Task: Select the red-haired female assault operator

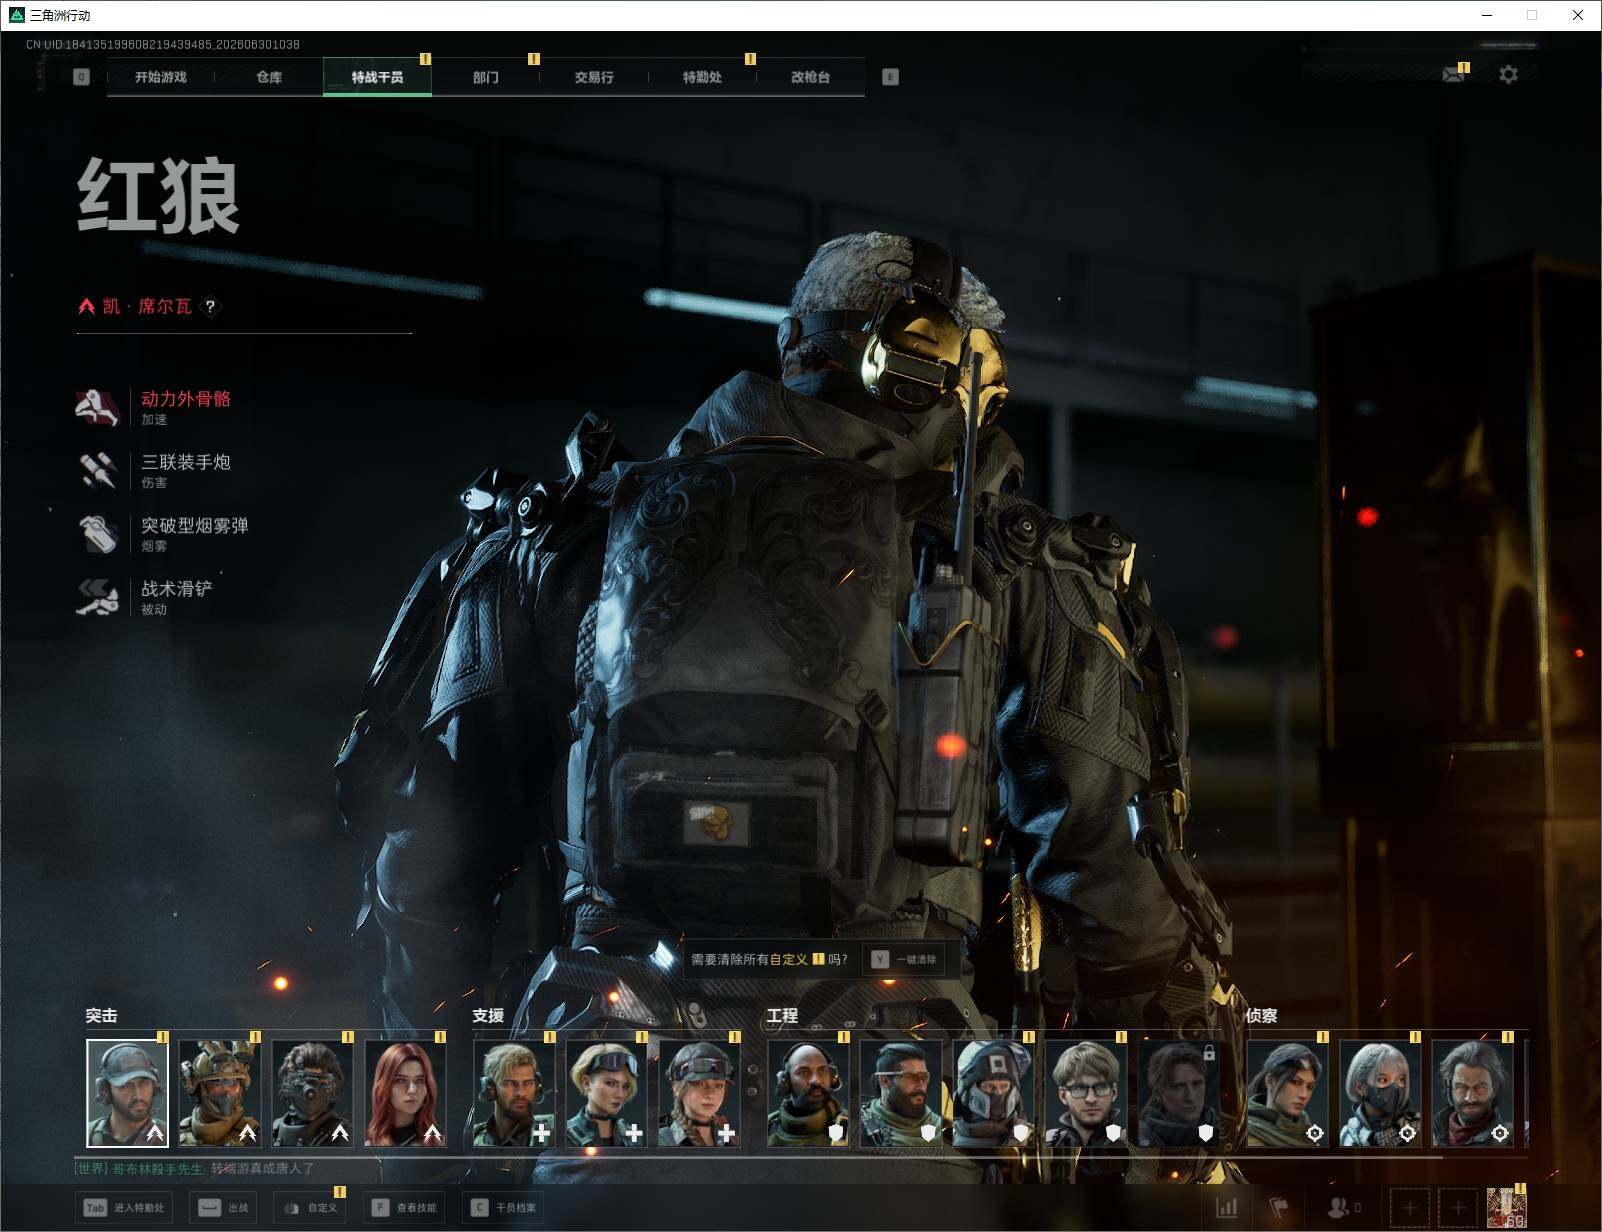Action: coord(405,1093)
